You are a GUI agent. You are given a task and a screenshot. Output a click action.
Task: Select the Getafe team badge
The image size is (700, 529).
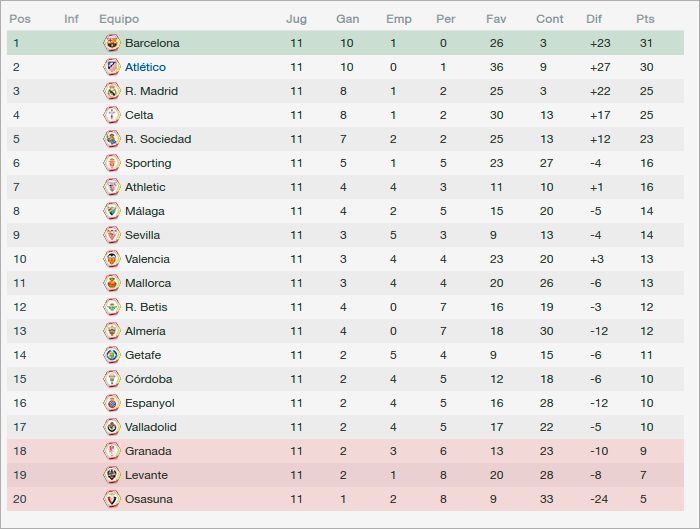pyautogui.click(x=112, y=355)
